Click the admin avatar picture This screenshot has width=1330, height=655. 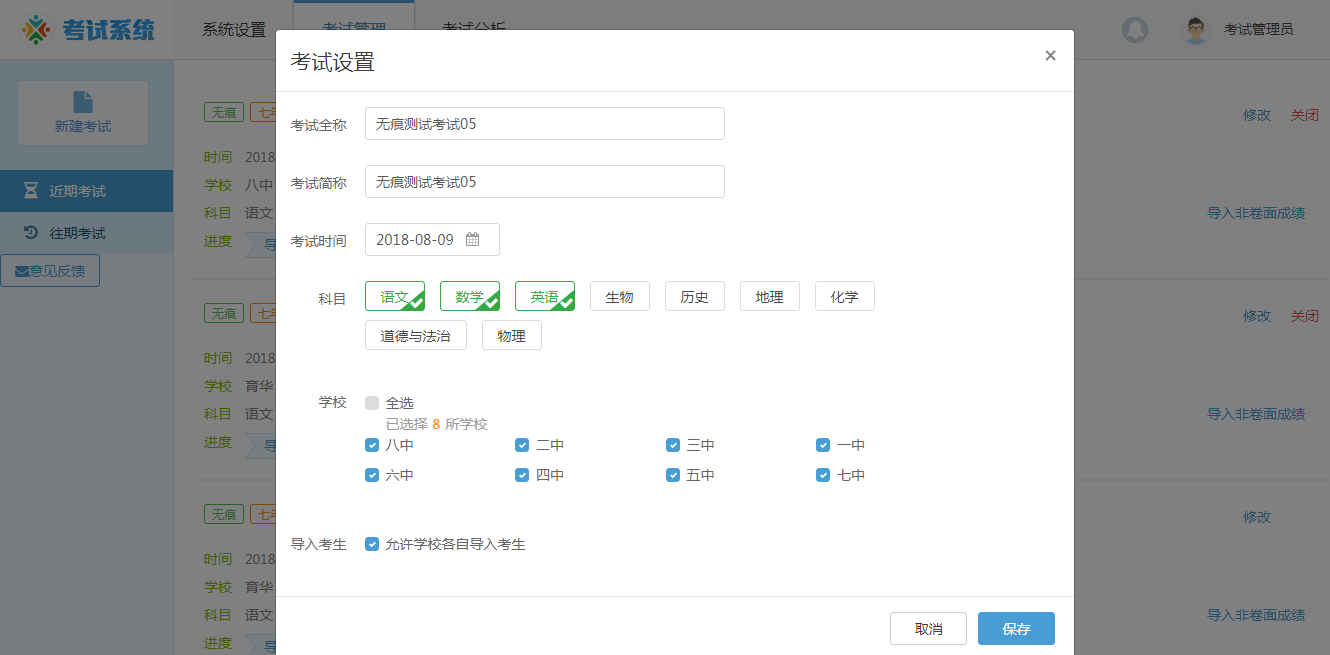tap(1196, 29)
